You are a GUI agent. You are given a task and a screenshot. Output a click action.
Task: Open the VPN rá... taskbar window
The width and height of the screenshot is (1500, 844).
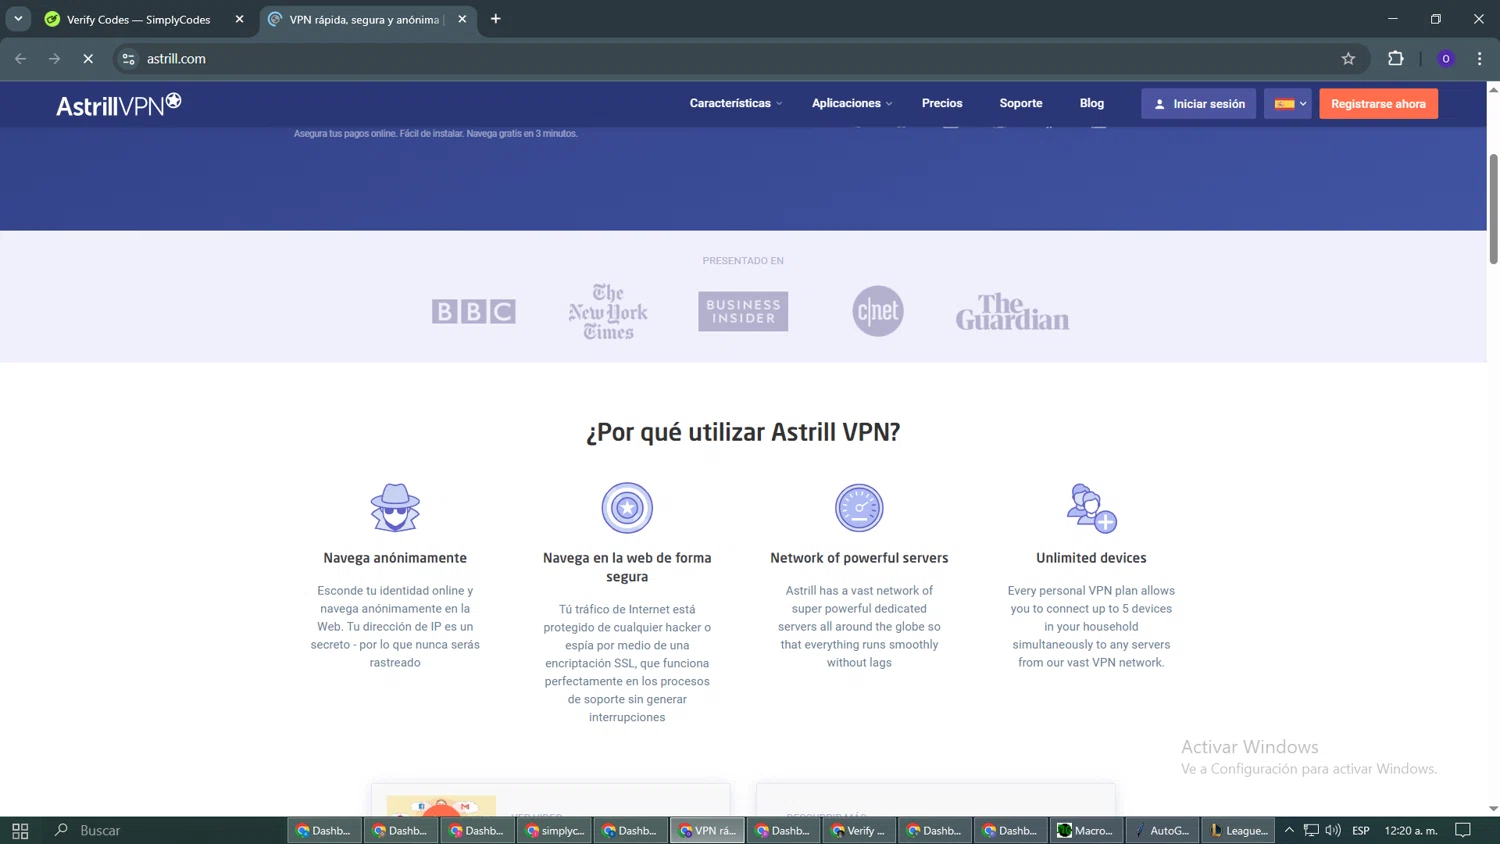pyautogui.click(x=707, y=830)
